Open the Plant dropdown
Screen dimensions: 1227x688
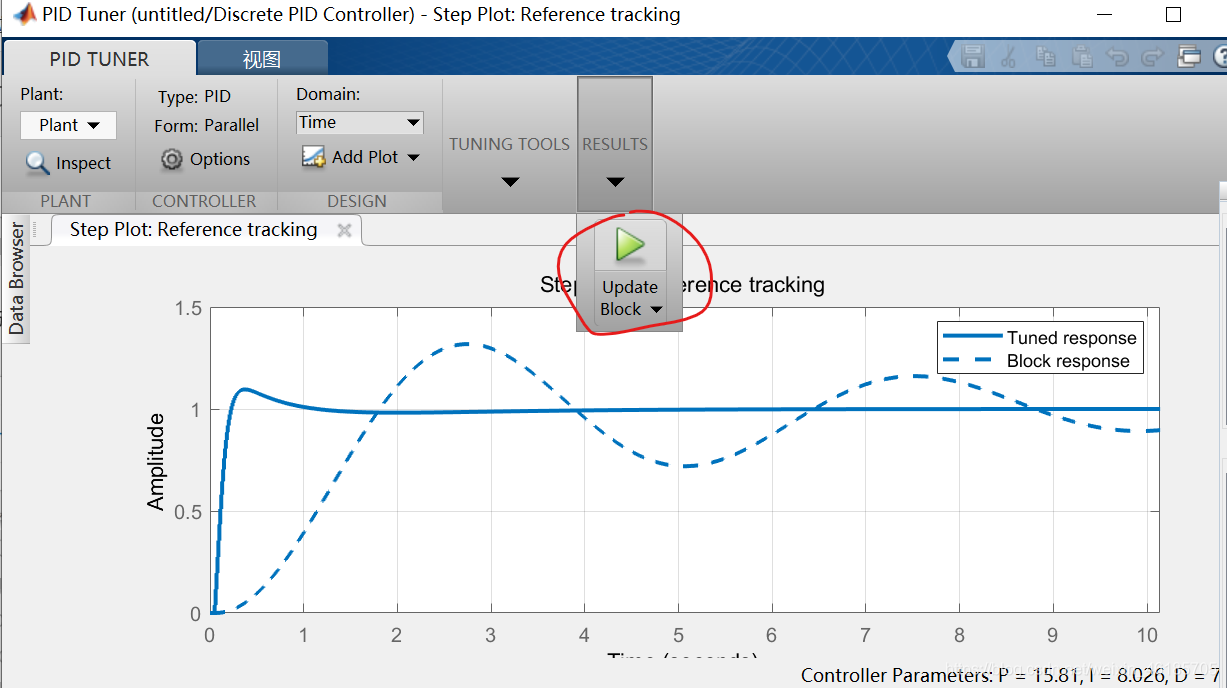coord(68,125)
